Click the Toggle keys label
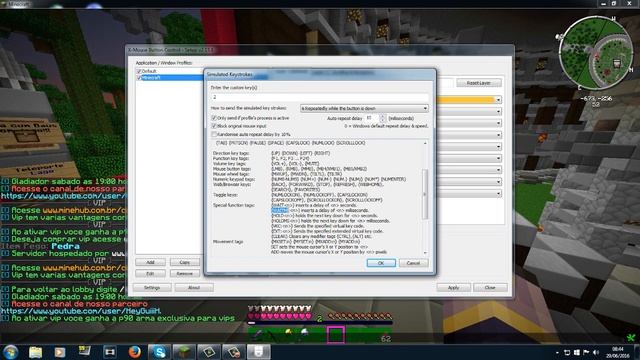The width and height of the screenshot is (640, 360). (225, 195)
